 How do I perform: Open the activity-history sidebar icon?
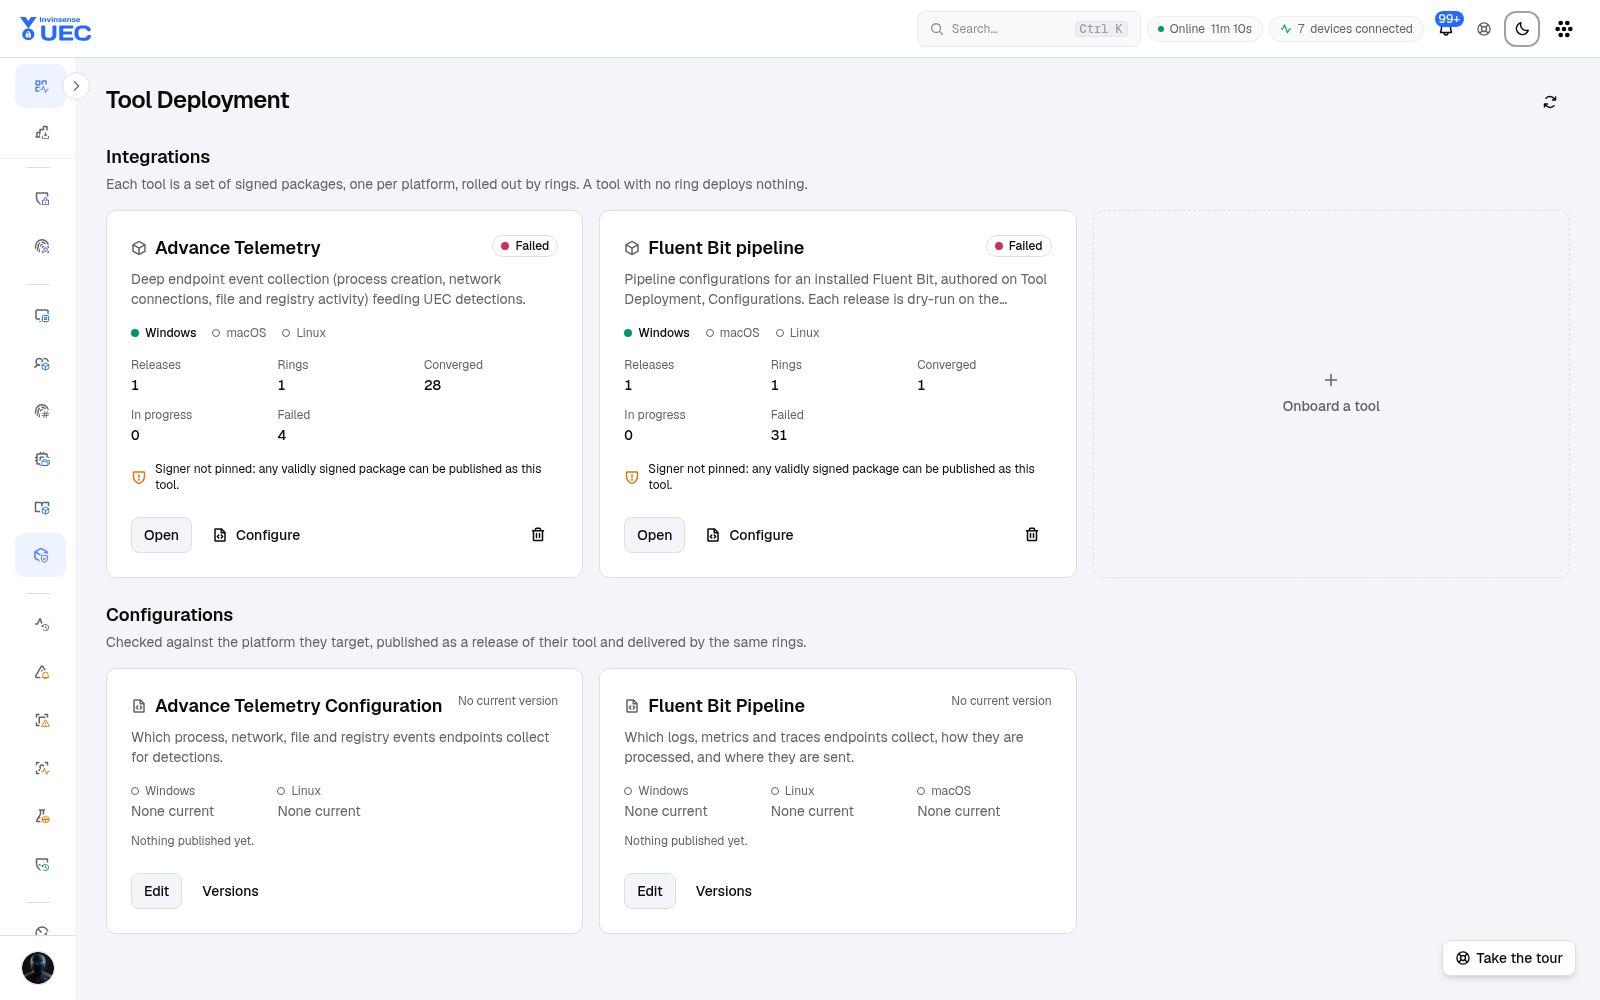click(x=41, y=624)
